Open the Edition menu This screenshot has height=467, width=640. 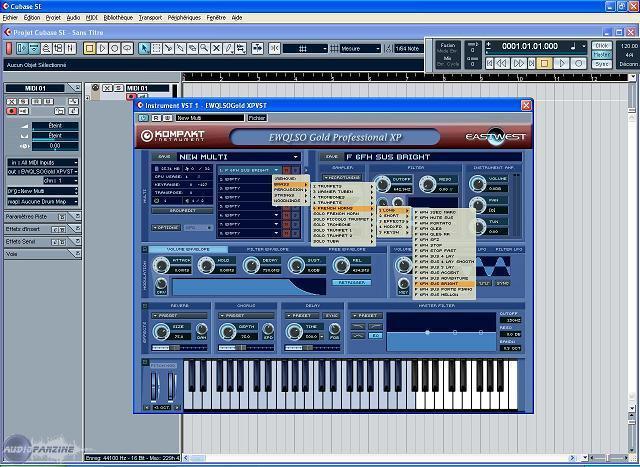pyautogui.click(x=32, y=18)
